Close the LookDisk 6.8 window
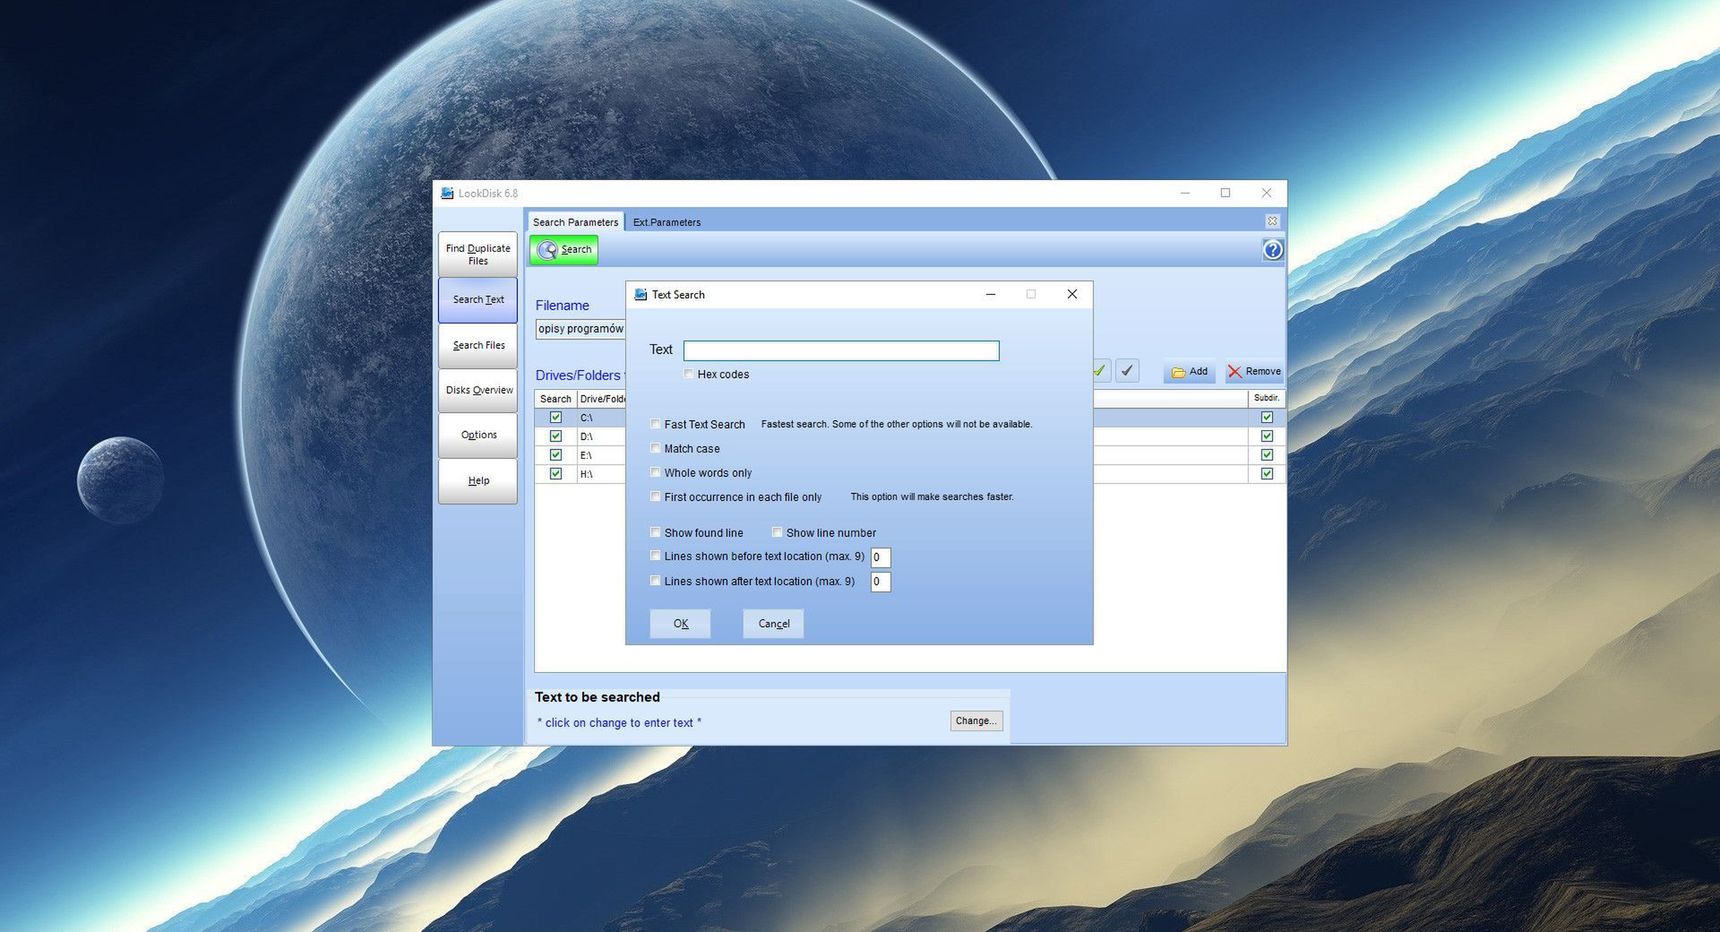Image resolution: width=1720 pixels, height=932 pixels. 1266,193
